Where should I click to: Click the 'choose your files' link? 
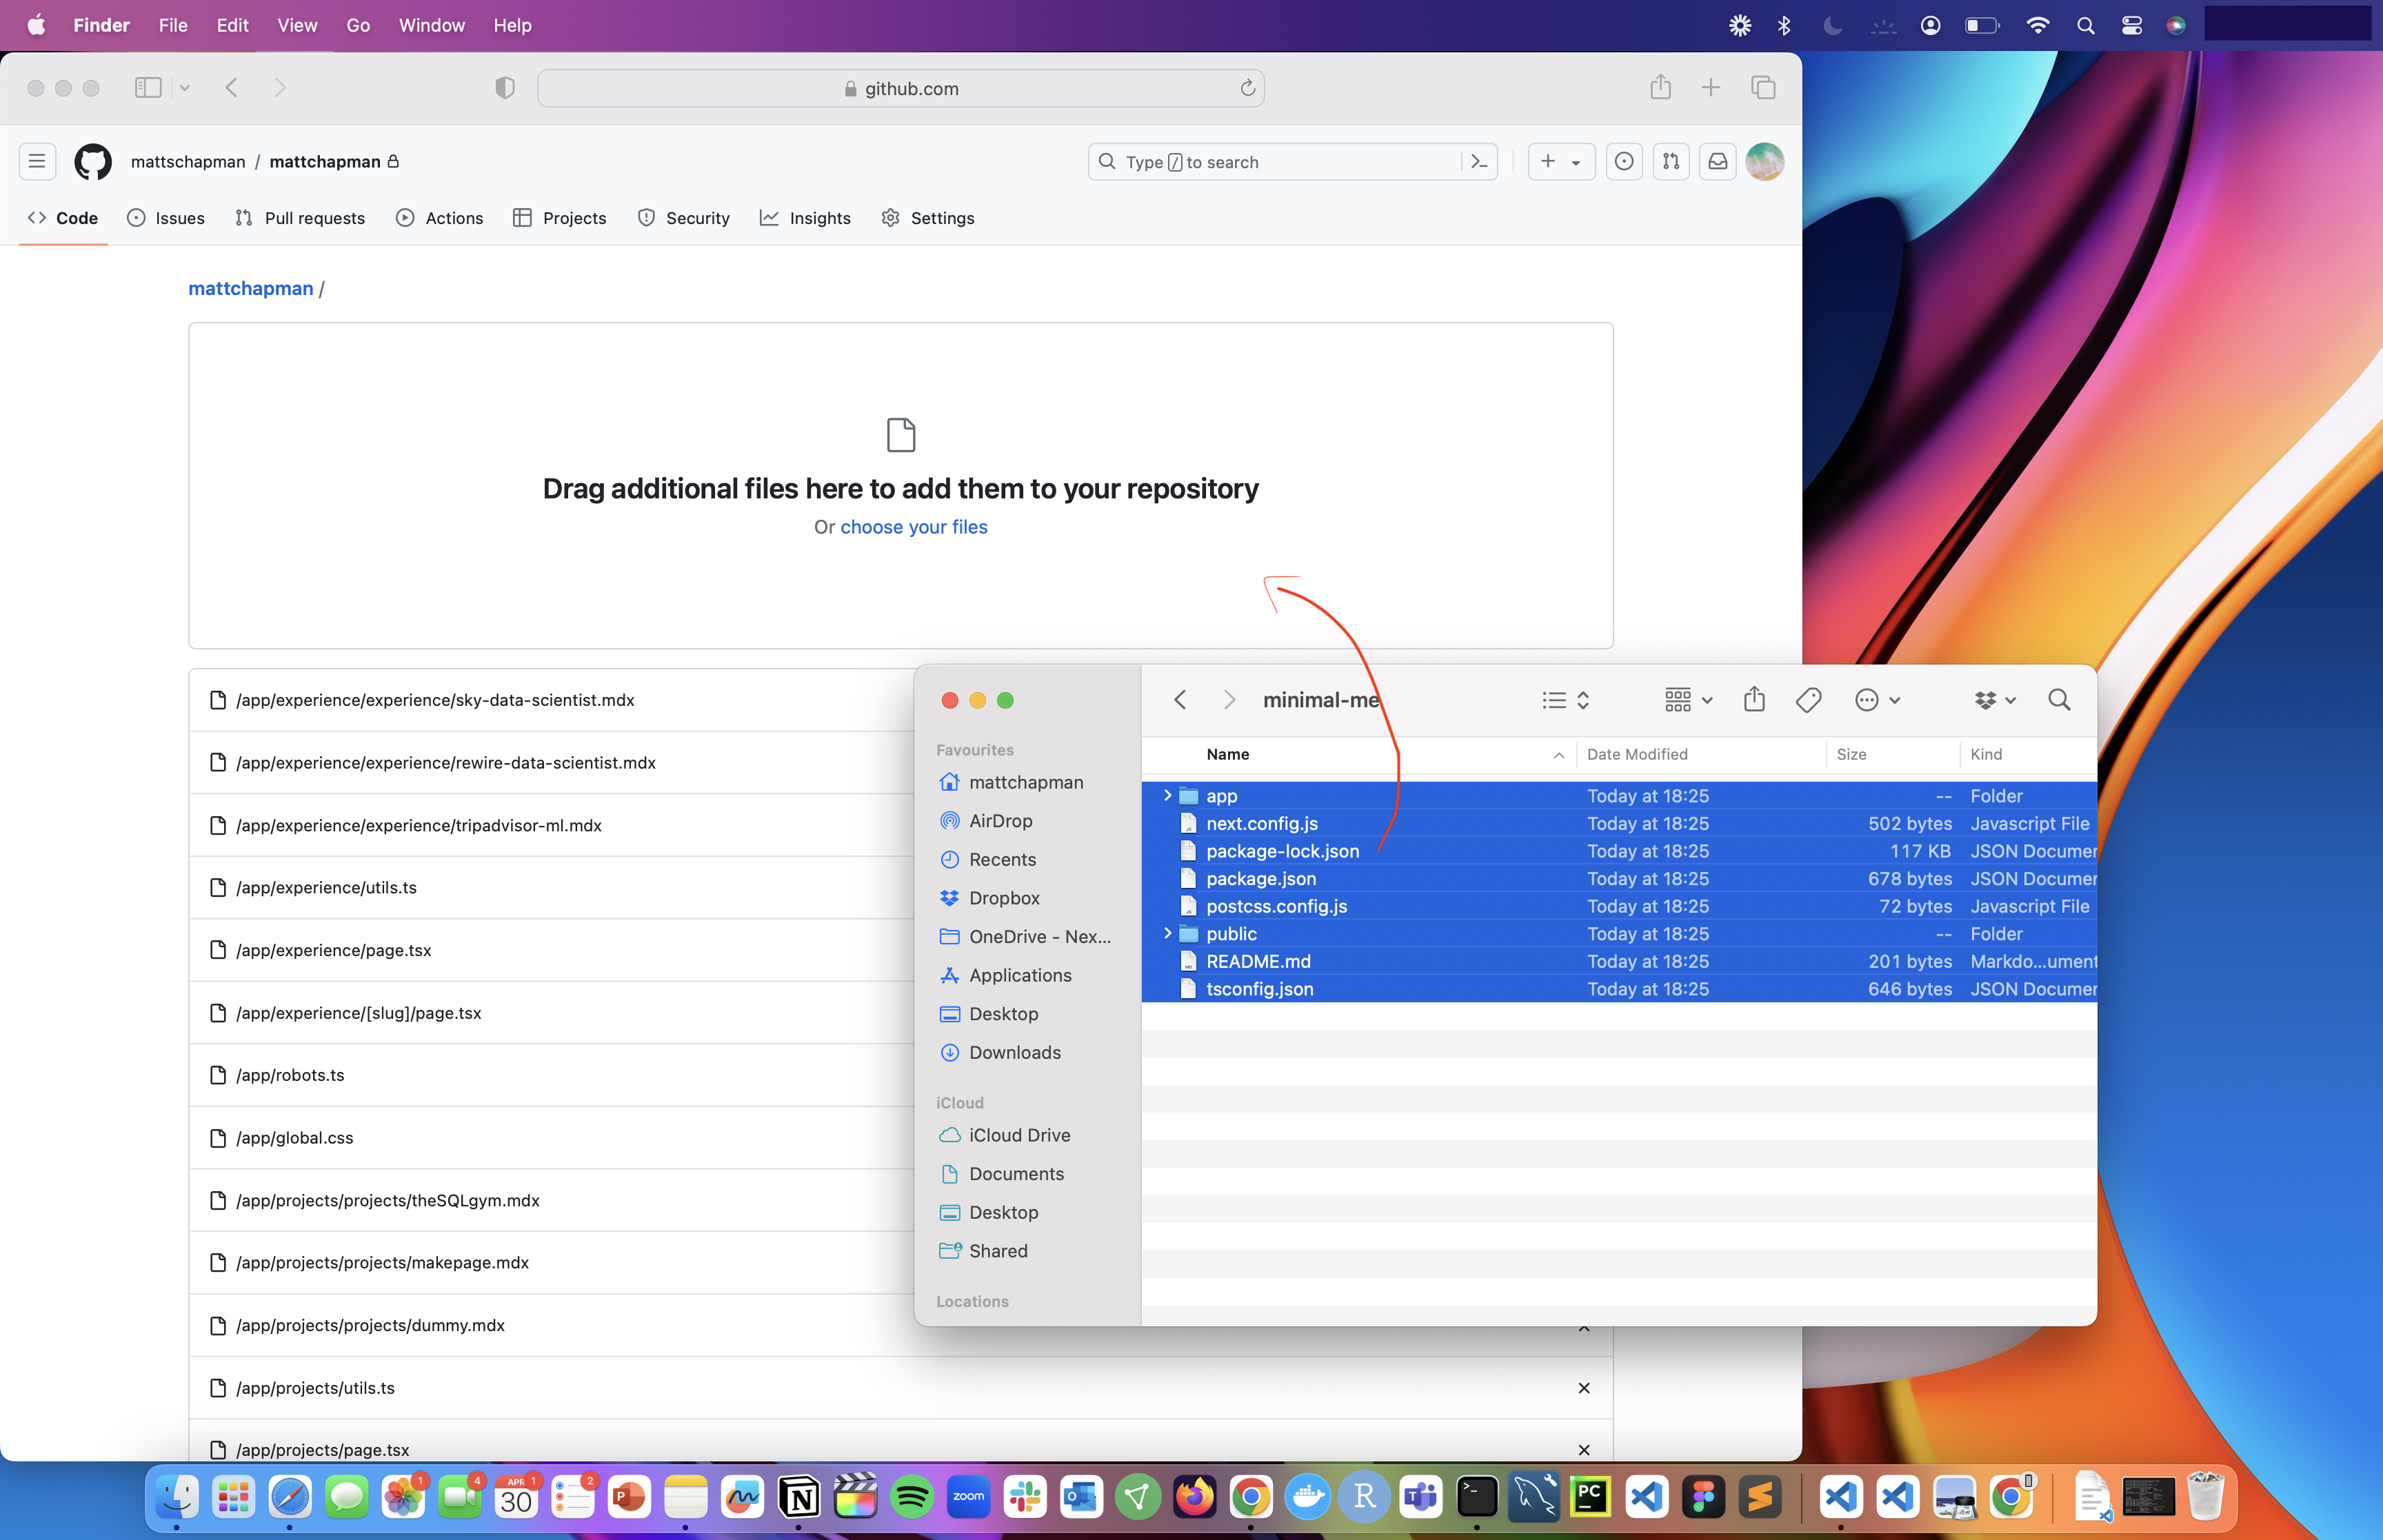[x=913, y=527]
